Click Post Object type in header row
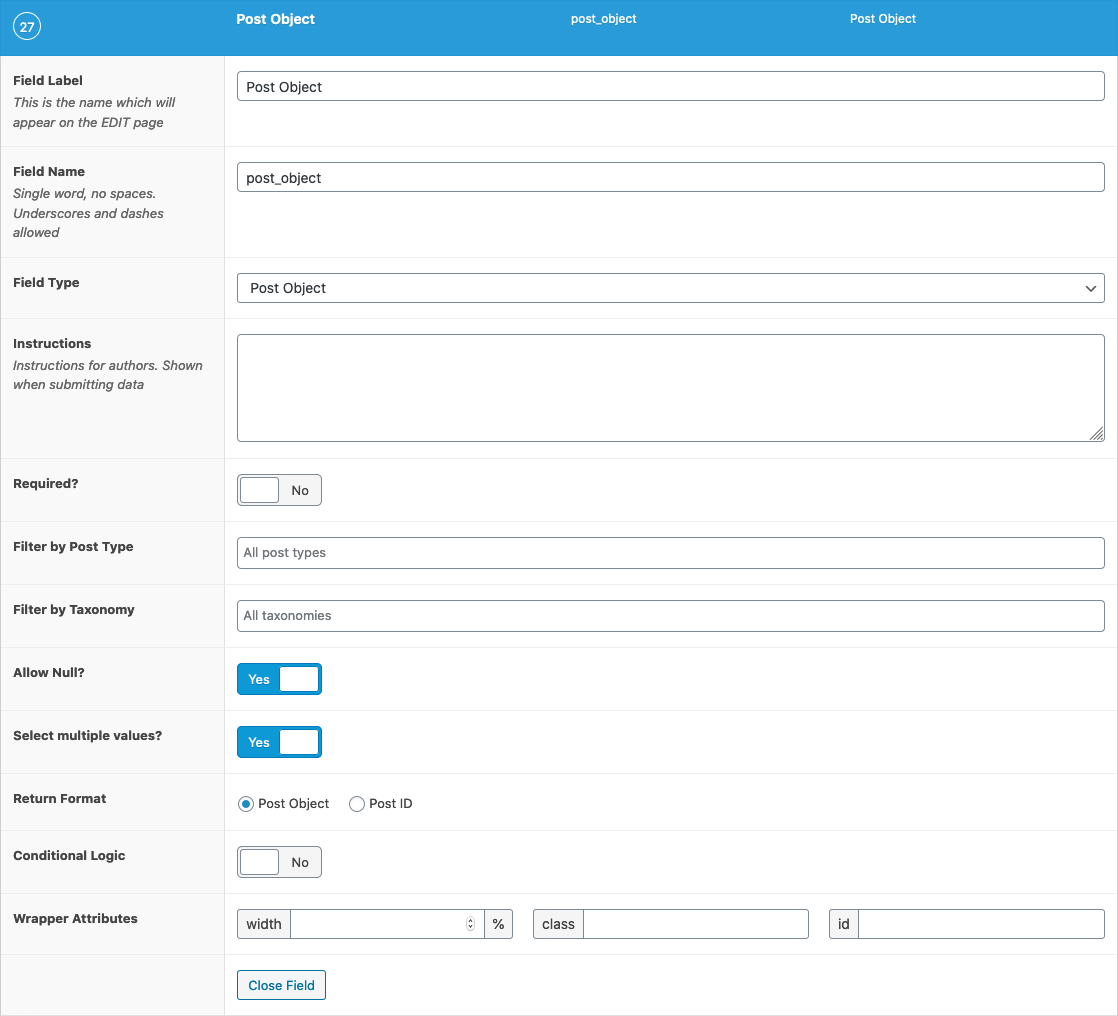Image resolution: width=1118 pixels, height=1016 pixels. [x=883, y=19]
